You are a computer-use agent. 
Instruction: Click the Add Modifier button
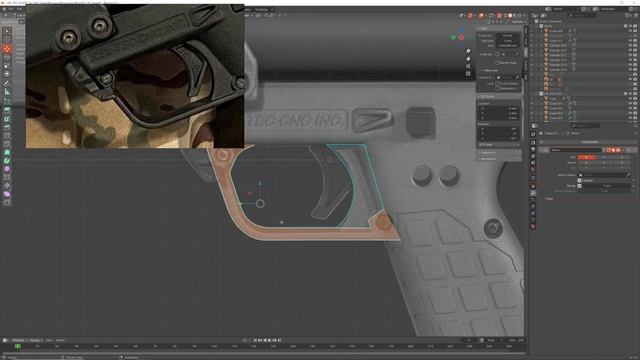pyautogui.click(x=590, y=142)
